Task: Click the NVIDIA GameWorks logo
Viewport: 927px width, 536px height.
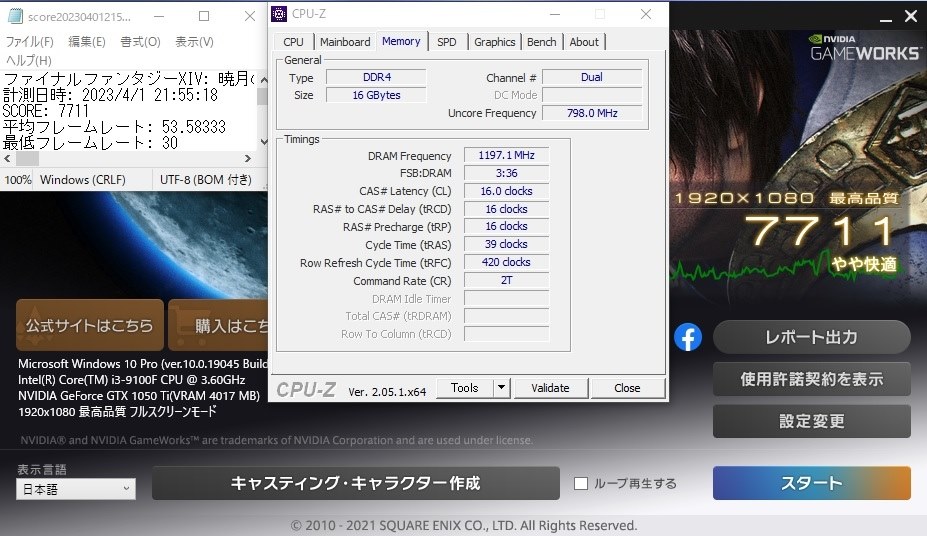Action: pos(864,48)
